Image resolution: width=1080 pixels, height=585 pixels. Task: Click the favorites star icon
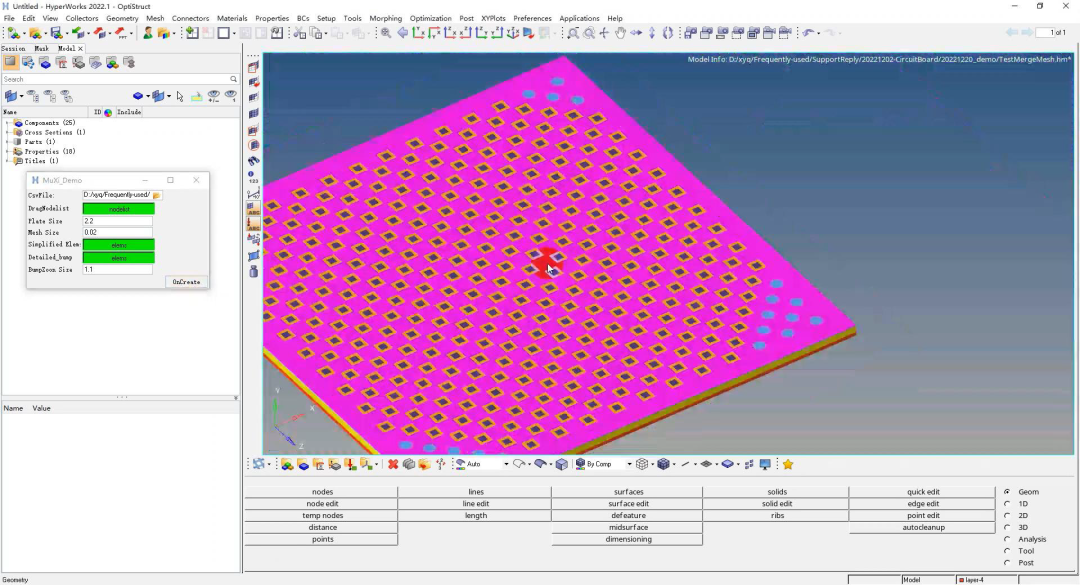(x=788, y=464)
